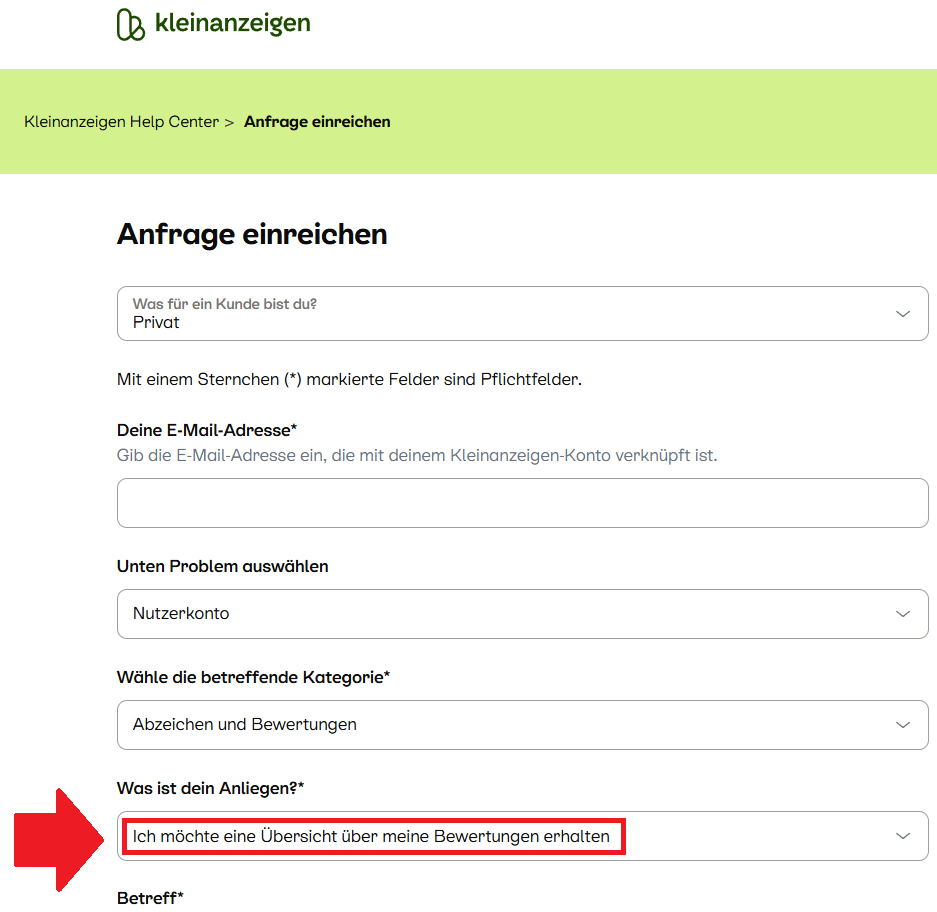Expand the chevron on the Anliegen dropdown

pyautogui.click(x=903, y=835)
